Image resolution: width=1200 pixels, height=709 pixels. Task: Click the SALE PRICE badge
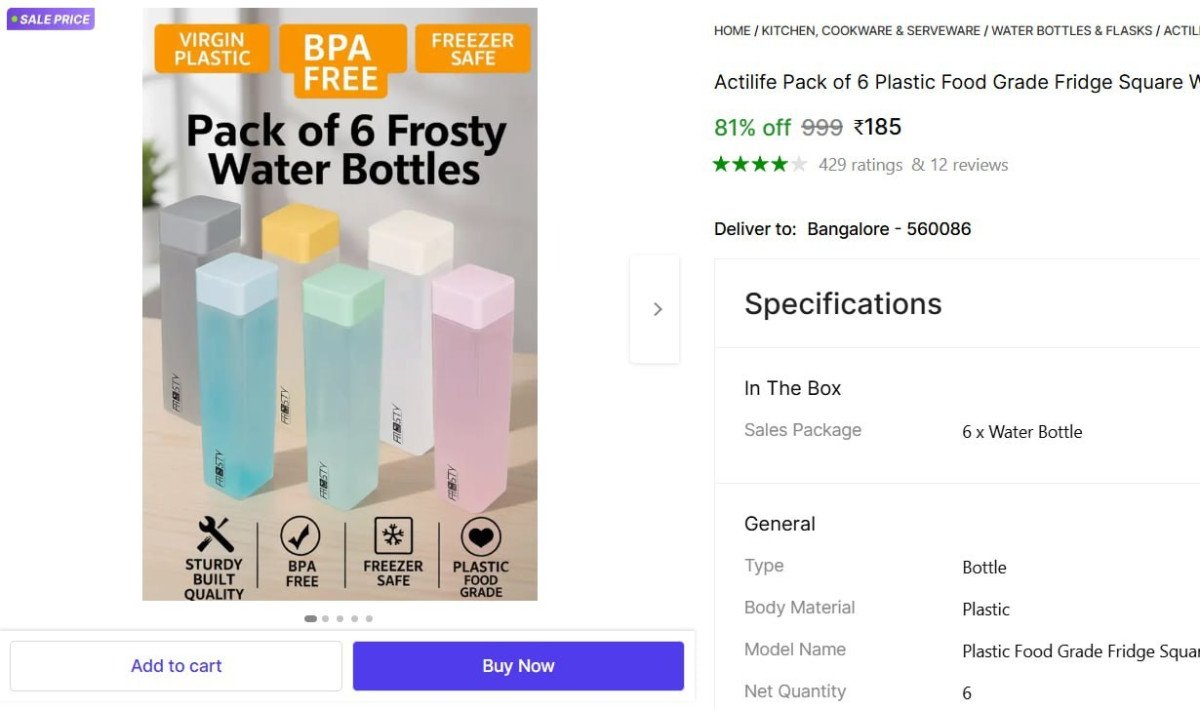click(50, 18)
